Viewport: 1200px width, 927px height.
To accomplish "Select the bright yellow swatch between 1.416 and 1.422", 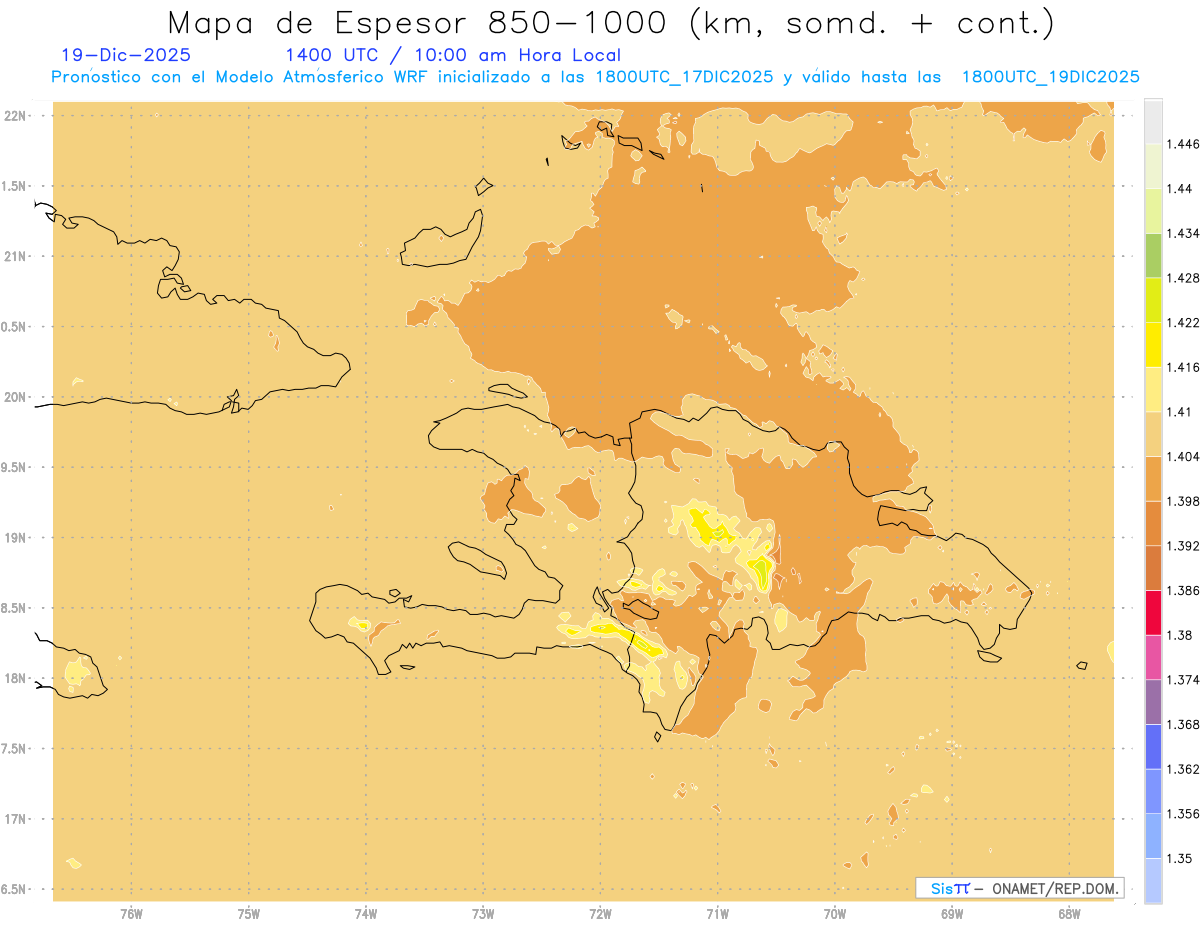I will (1153, 344).
